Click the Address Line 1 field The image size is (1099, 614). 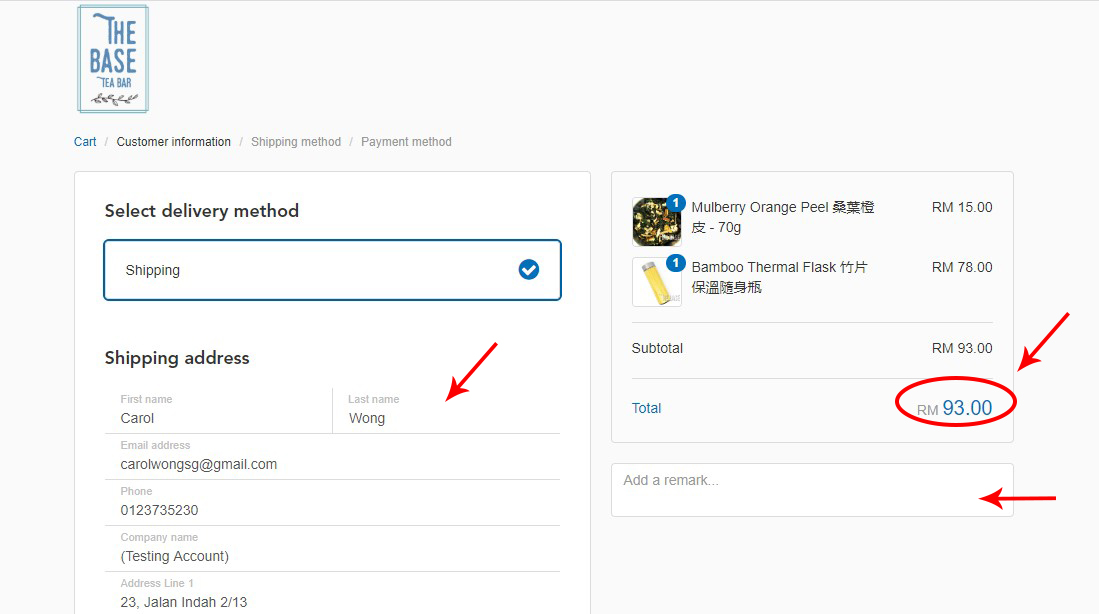tap(332, 601)
